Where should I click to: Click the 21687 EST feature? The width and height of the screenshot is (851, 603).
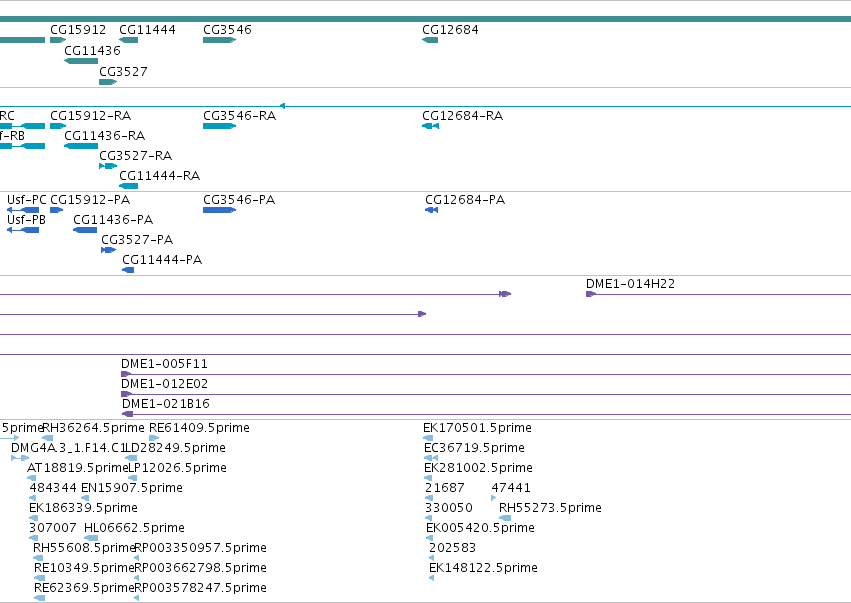pos(429,498)
